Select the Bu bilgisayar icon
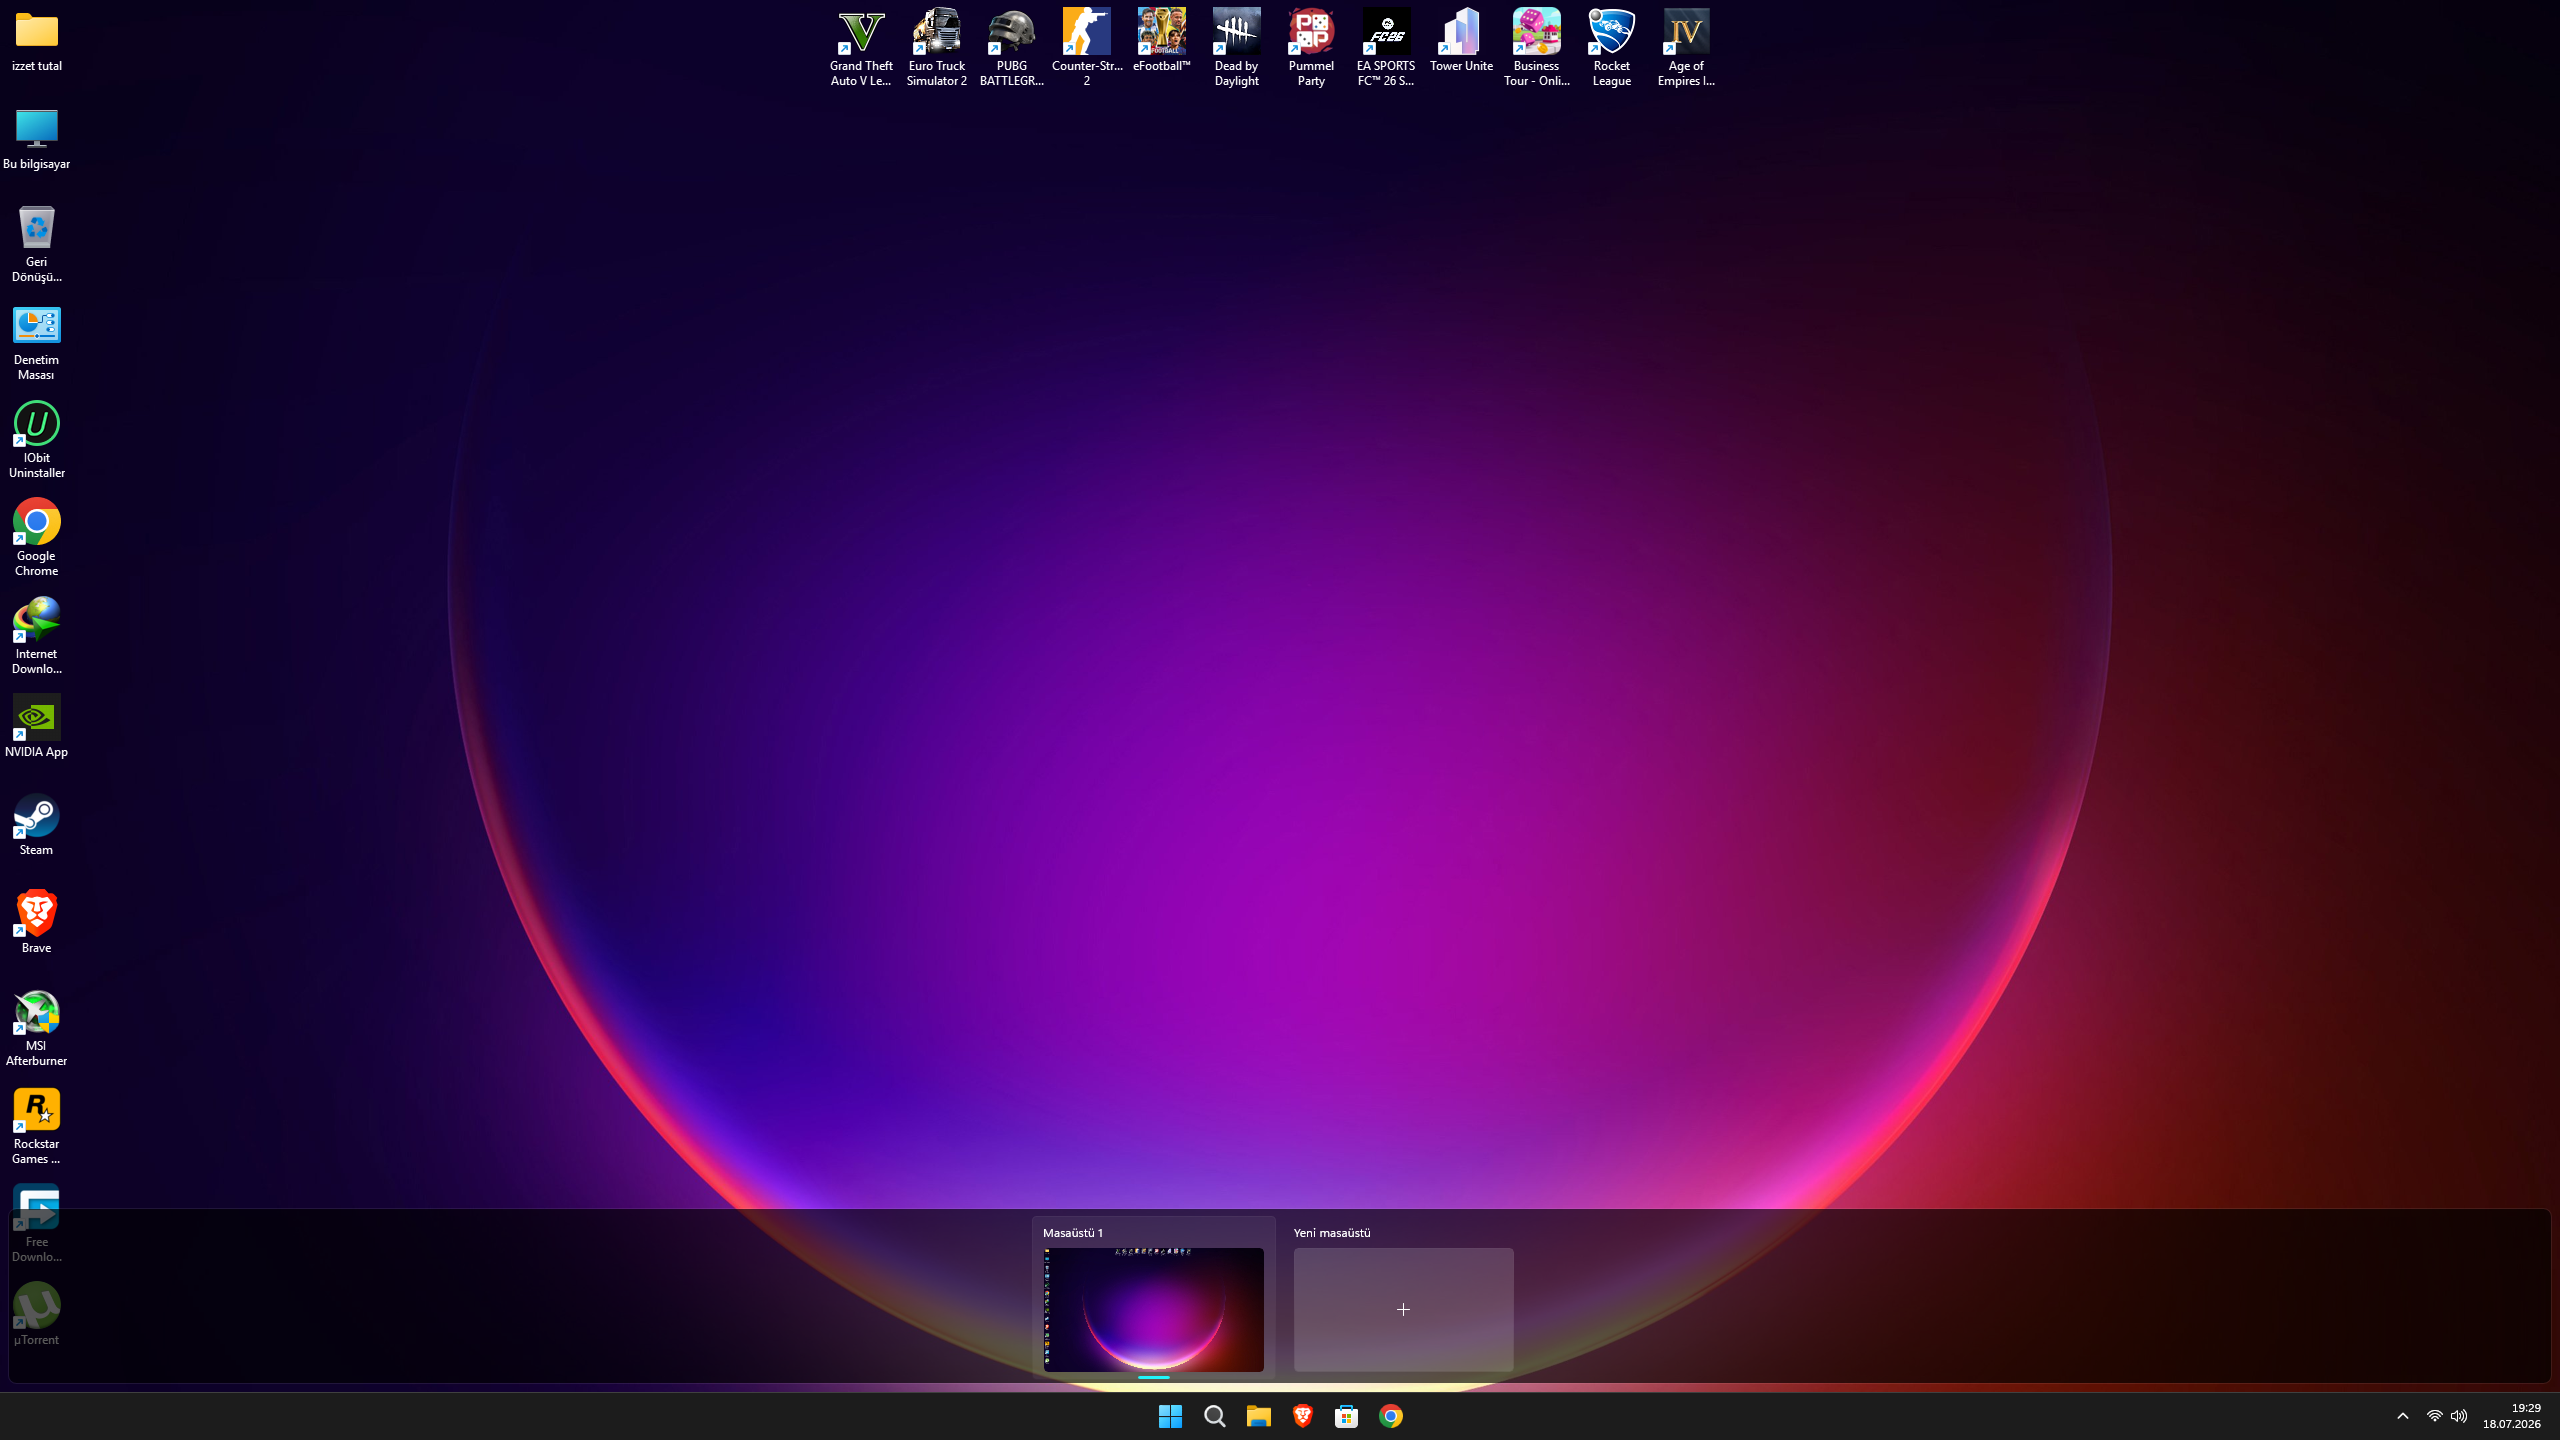The image size is (2560, 1440). [x=37, y=139]
